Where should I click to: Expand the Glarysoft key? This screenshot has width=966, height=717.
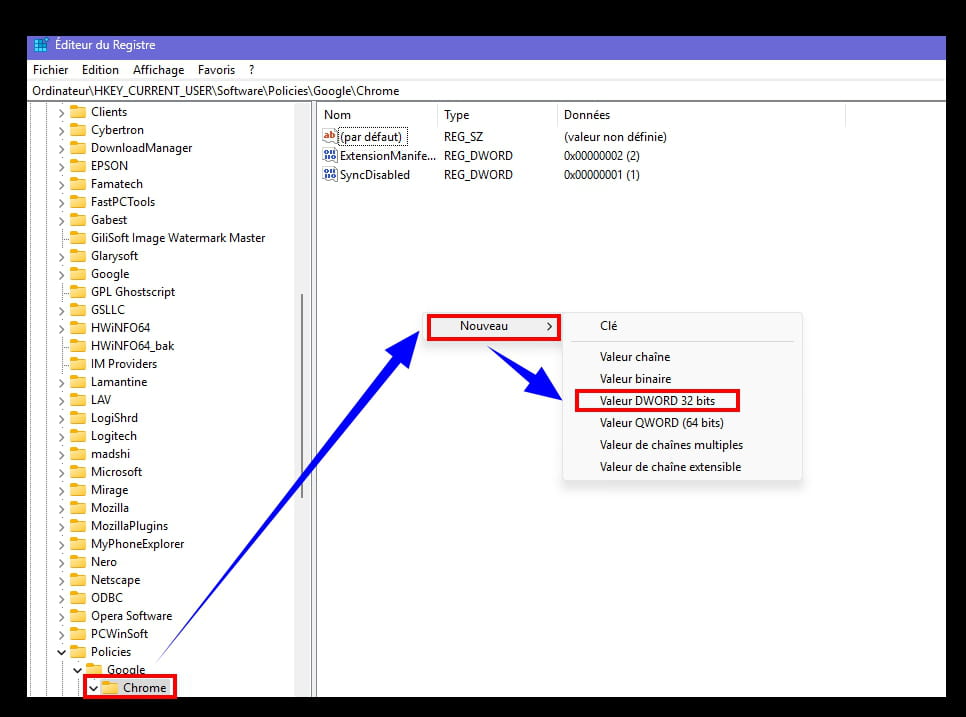61,256
